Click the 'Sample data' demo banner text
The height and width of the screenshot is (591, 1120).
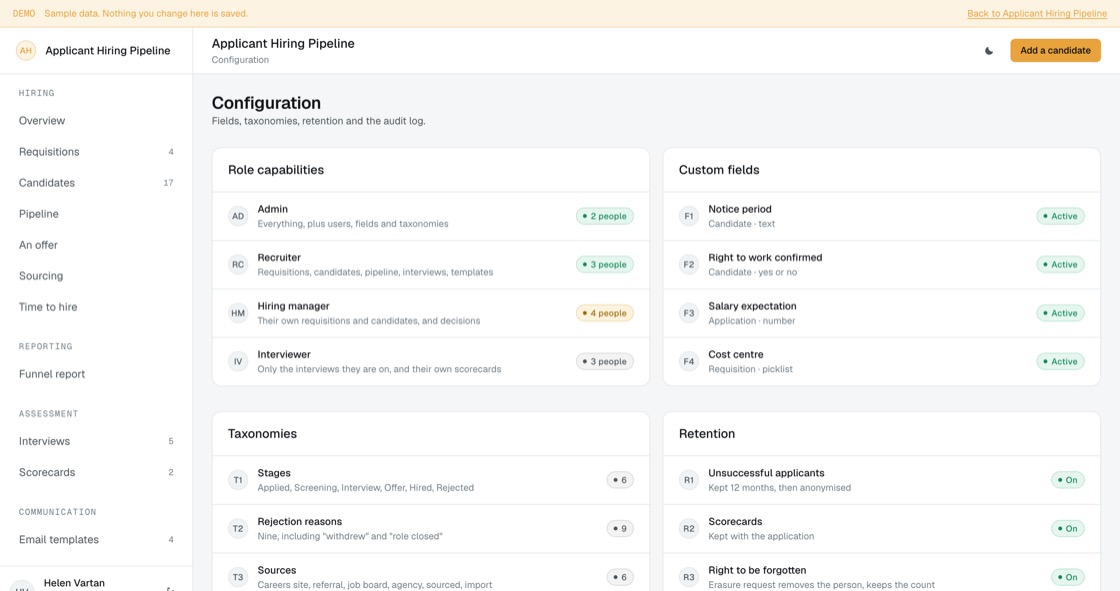pos(146,14)
